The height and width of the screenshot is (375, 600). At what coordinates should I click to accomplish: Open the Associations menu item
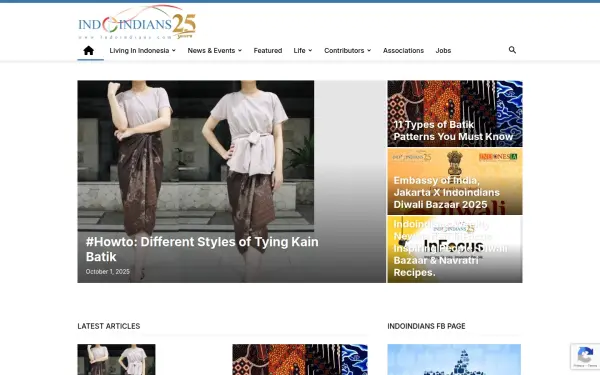(x=403, y=51)
